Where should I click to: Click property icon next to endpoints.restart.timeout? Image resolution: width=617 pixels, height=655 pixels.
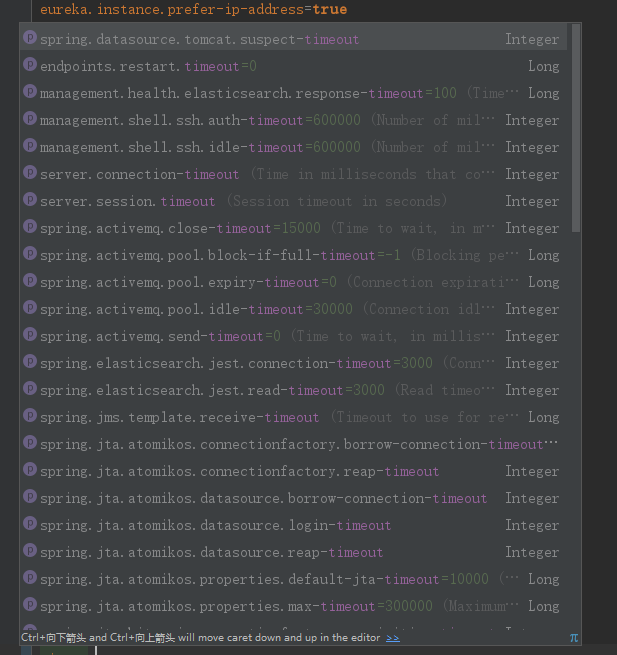30,66
